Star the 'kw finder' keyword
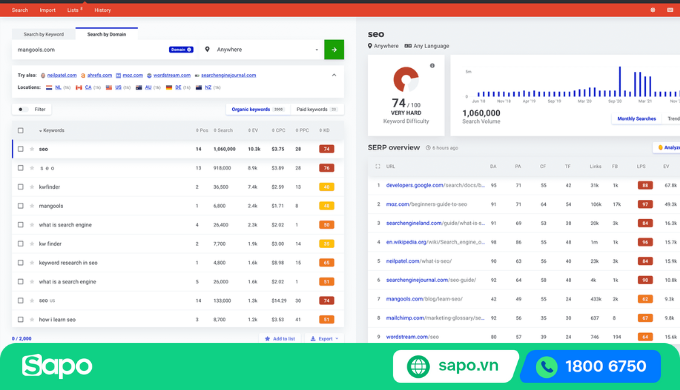Viewport: 680px width, 390px height. pos(32,244)
